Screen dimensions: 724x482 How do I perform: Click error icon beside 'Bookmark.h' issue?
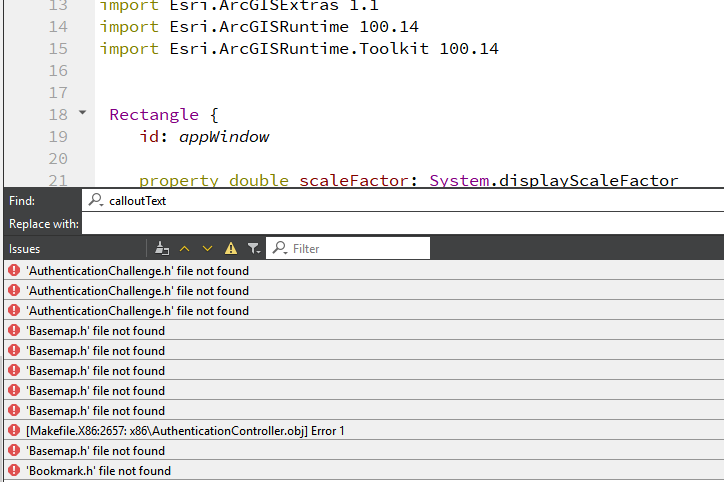point(13,470)
